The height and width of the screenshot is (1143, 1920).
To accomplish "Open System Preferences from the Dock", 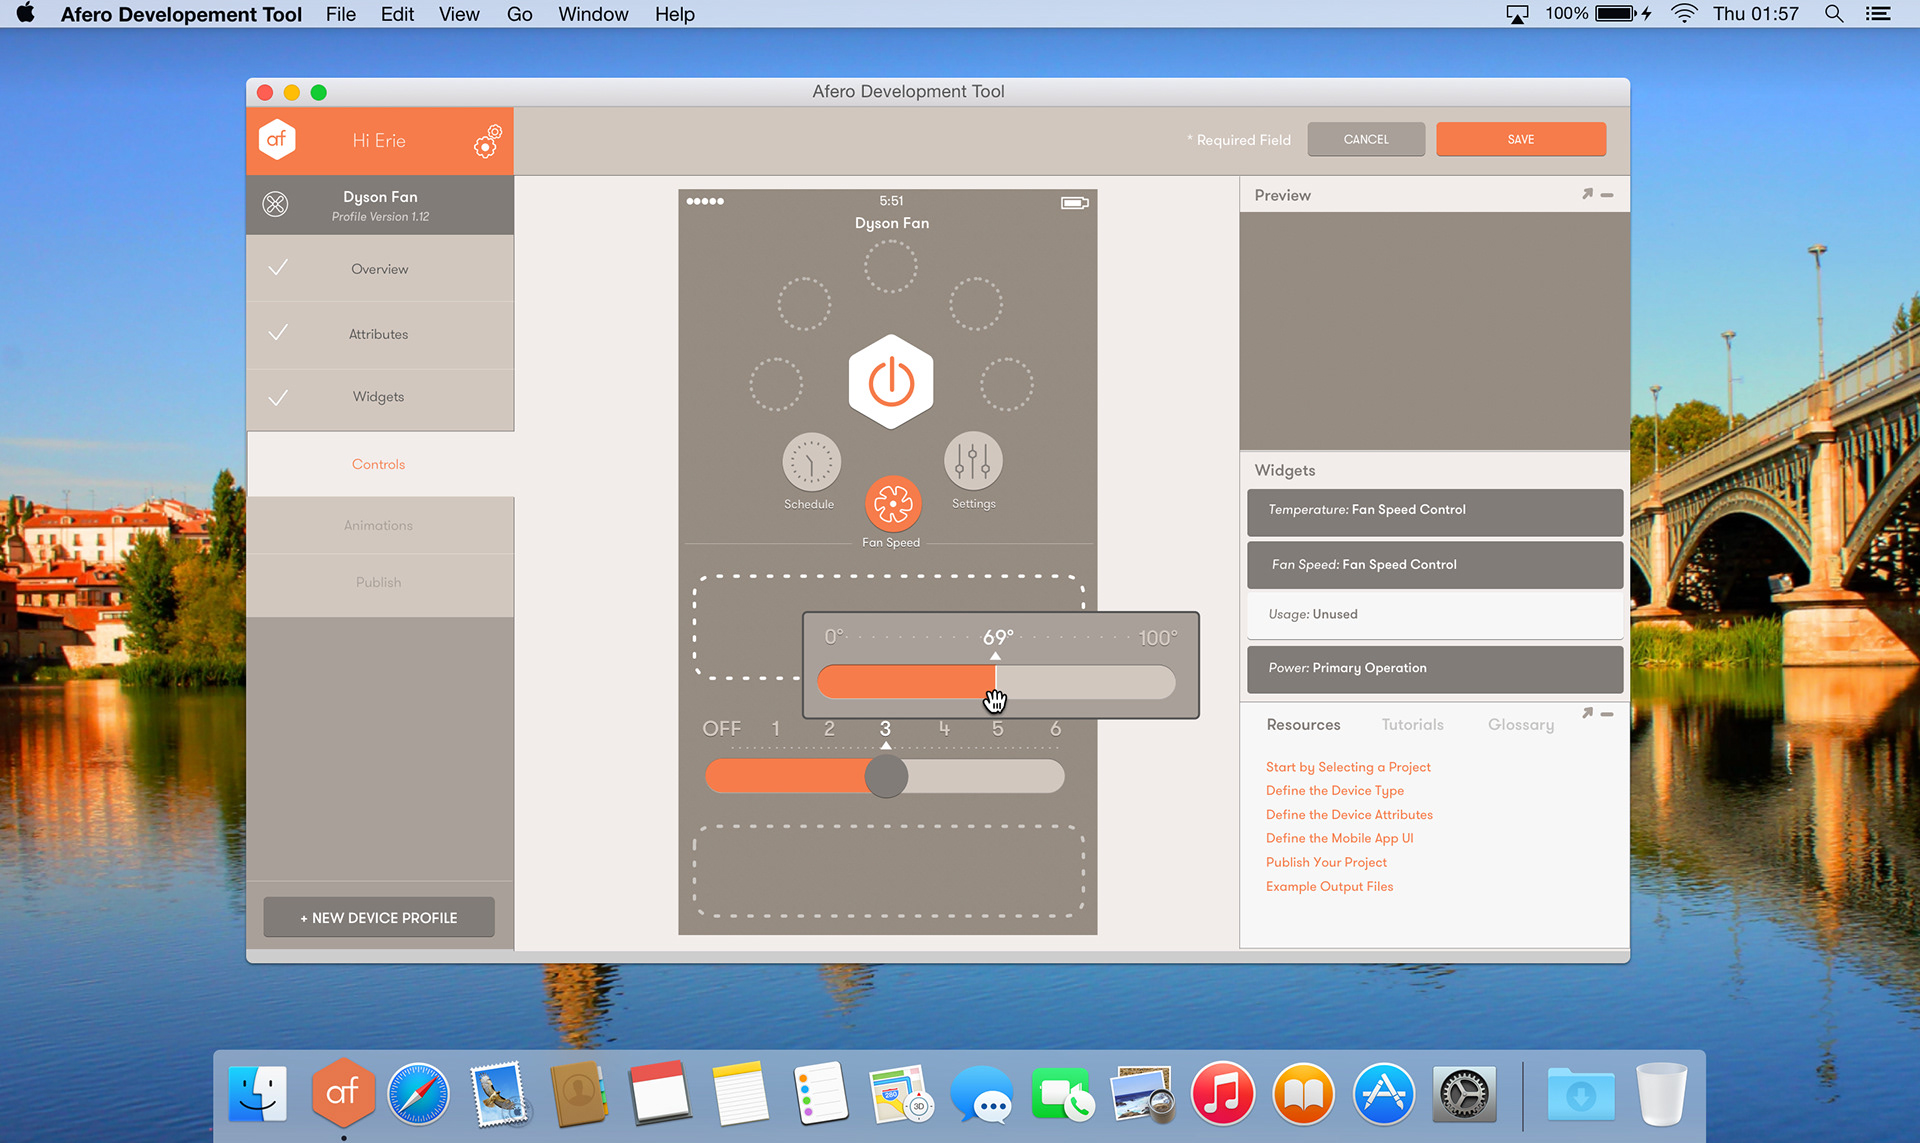I will pos(1464,1094).
